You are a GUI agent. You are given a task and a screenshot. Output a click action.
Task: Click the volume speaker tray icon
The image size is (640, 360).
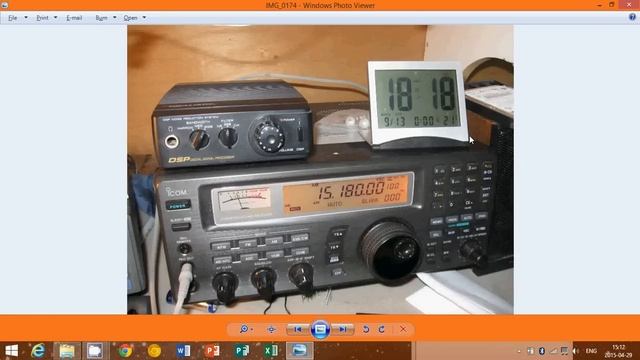tap(576, 351)
